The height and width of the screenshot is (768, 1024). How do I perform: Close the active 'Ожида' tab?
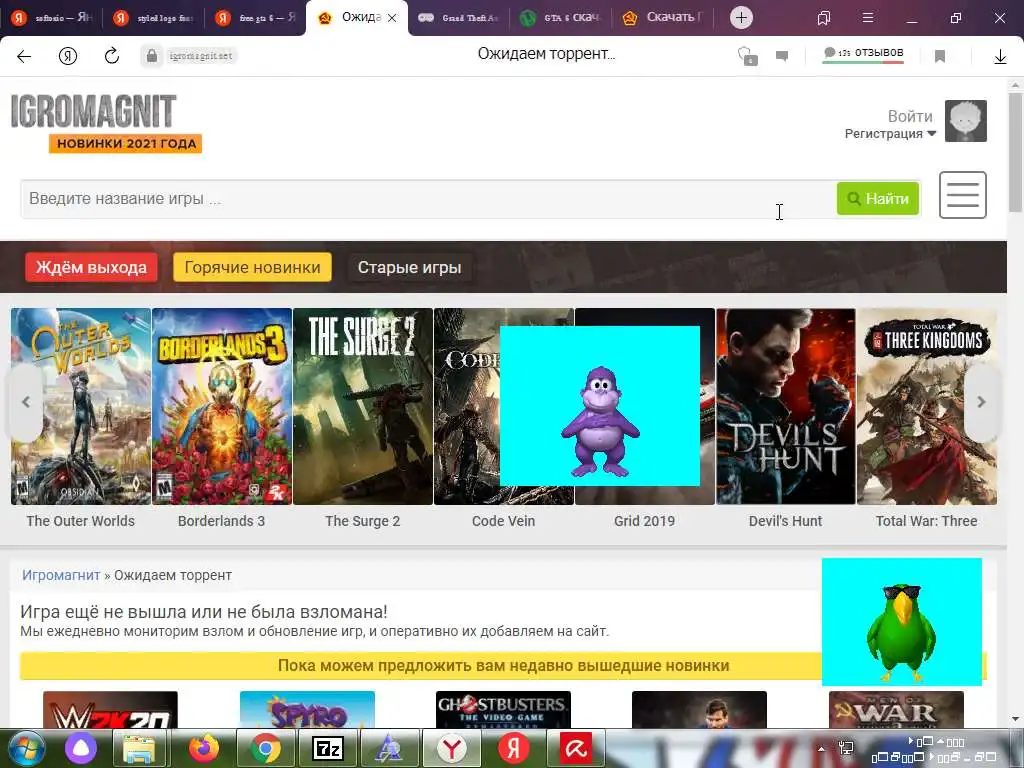[392, 18]
